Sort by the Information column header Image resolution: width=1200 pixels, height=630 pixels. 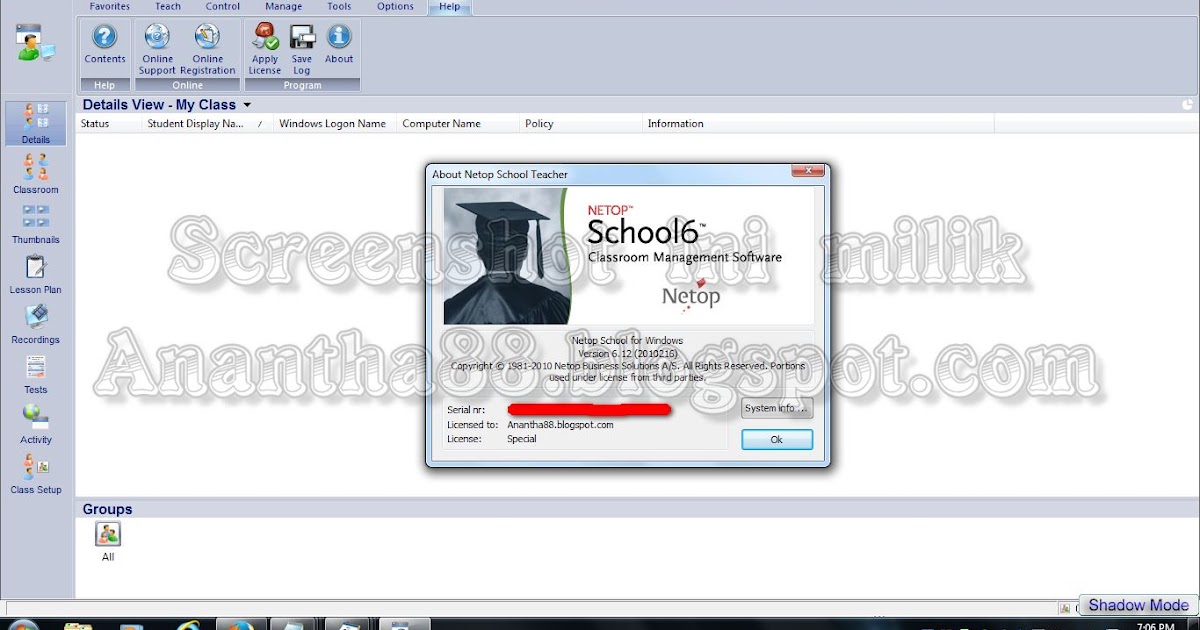click(818, 124)
